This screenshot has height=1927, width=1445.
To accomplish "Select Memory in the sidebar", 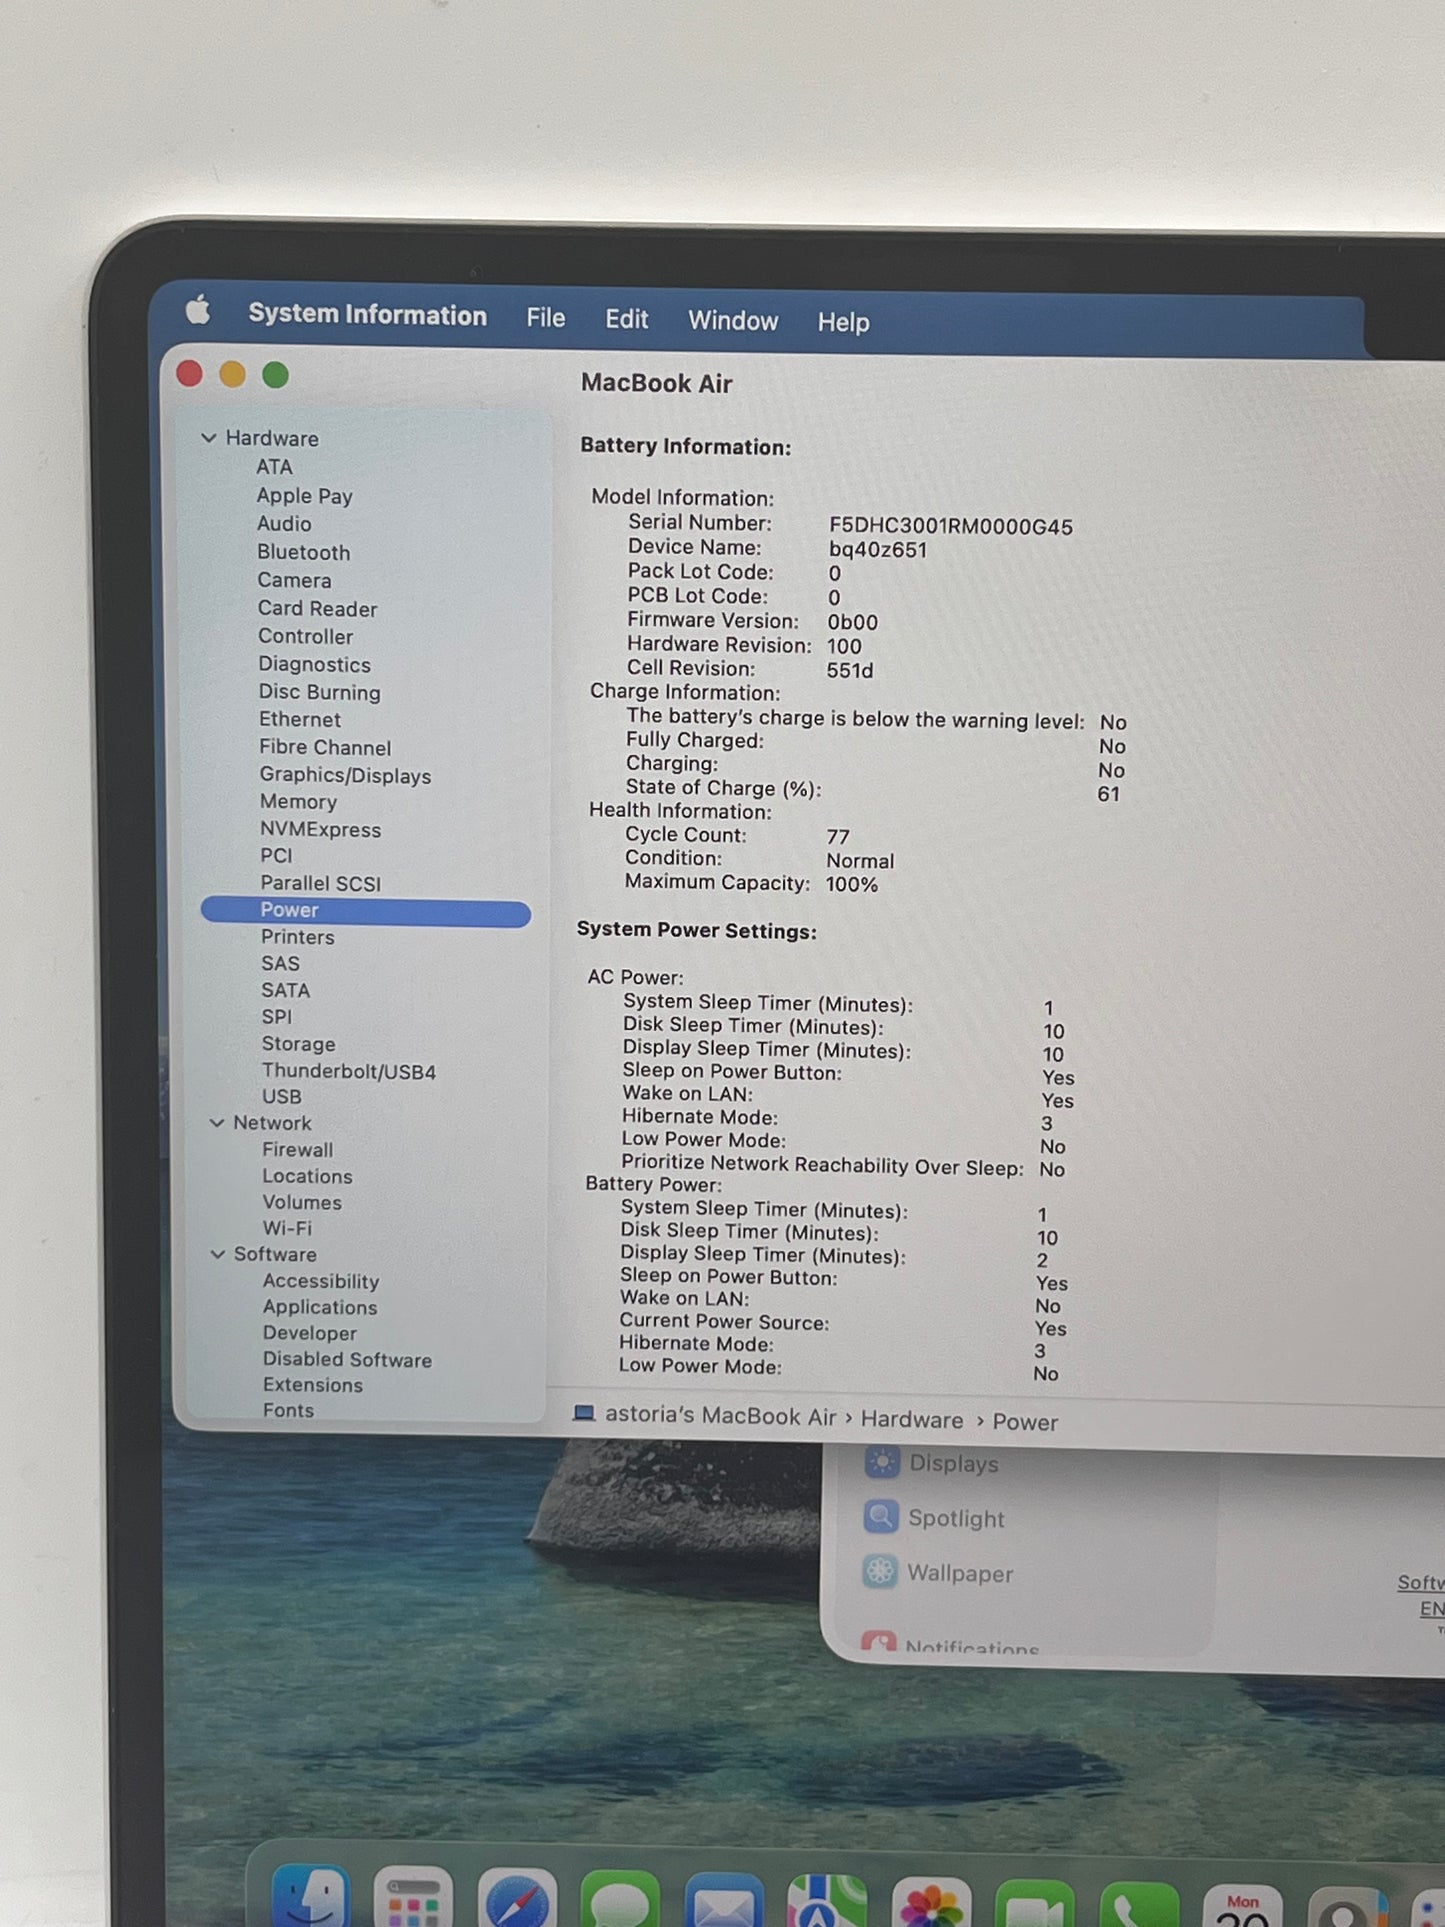I will [298, 802].
